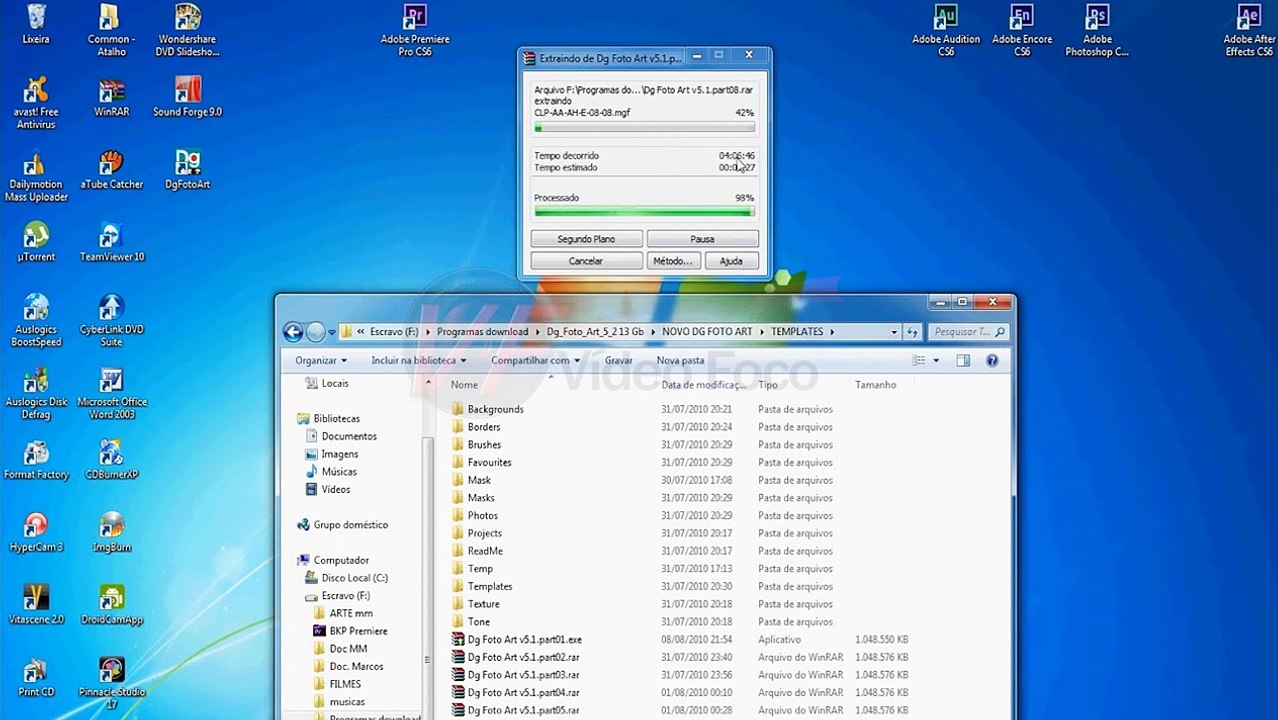Open Auslogics Disk Defrag icon
The image size is (1278, 720).
[x=36, y=394]
